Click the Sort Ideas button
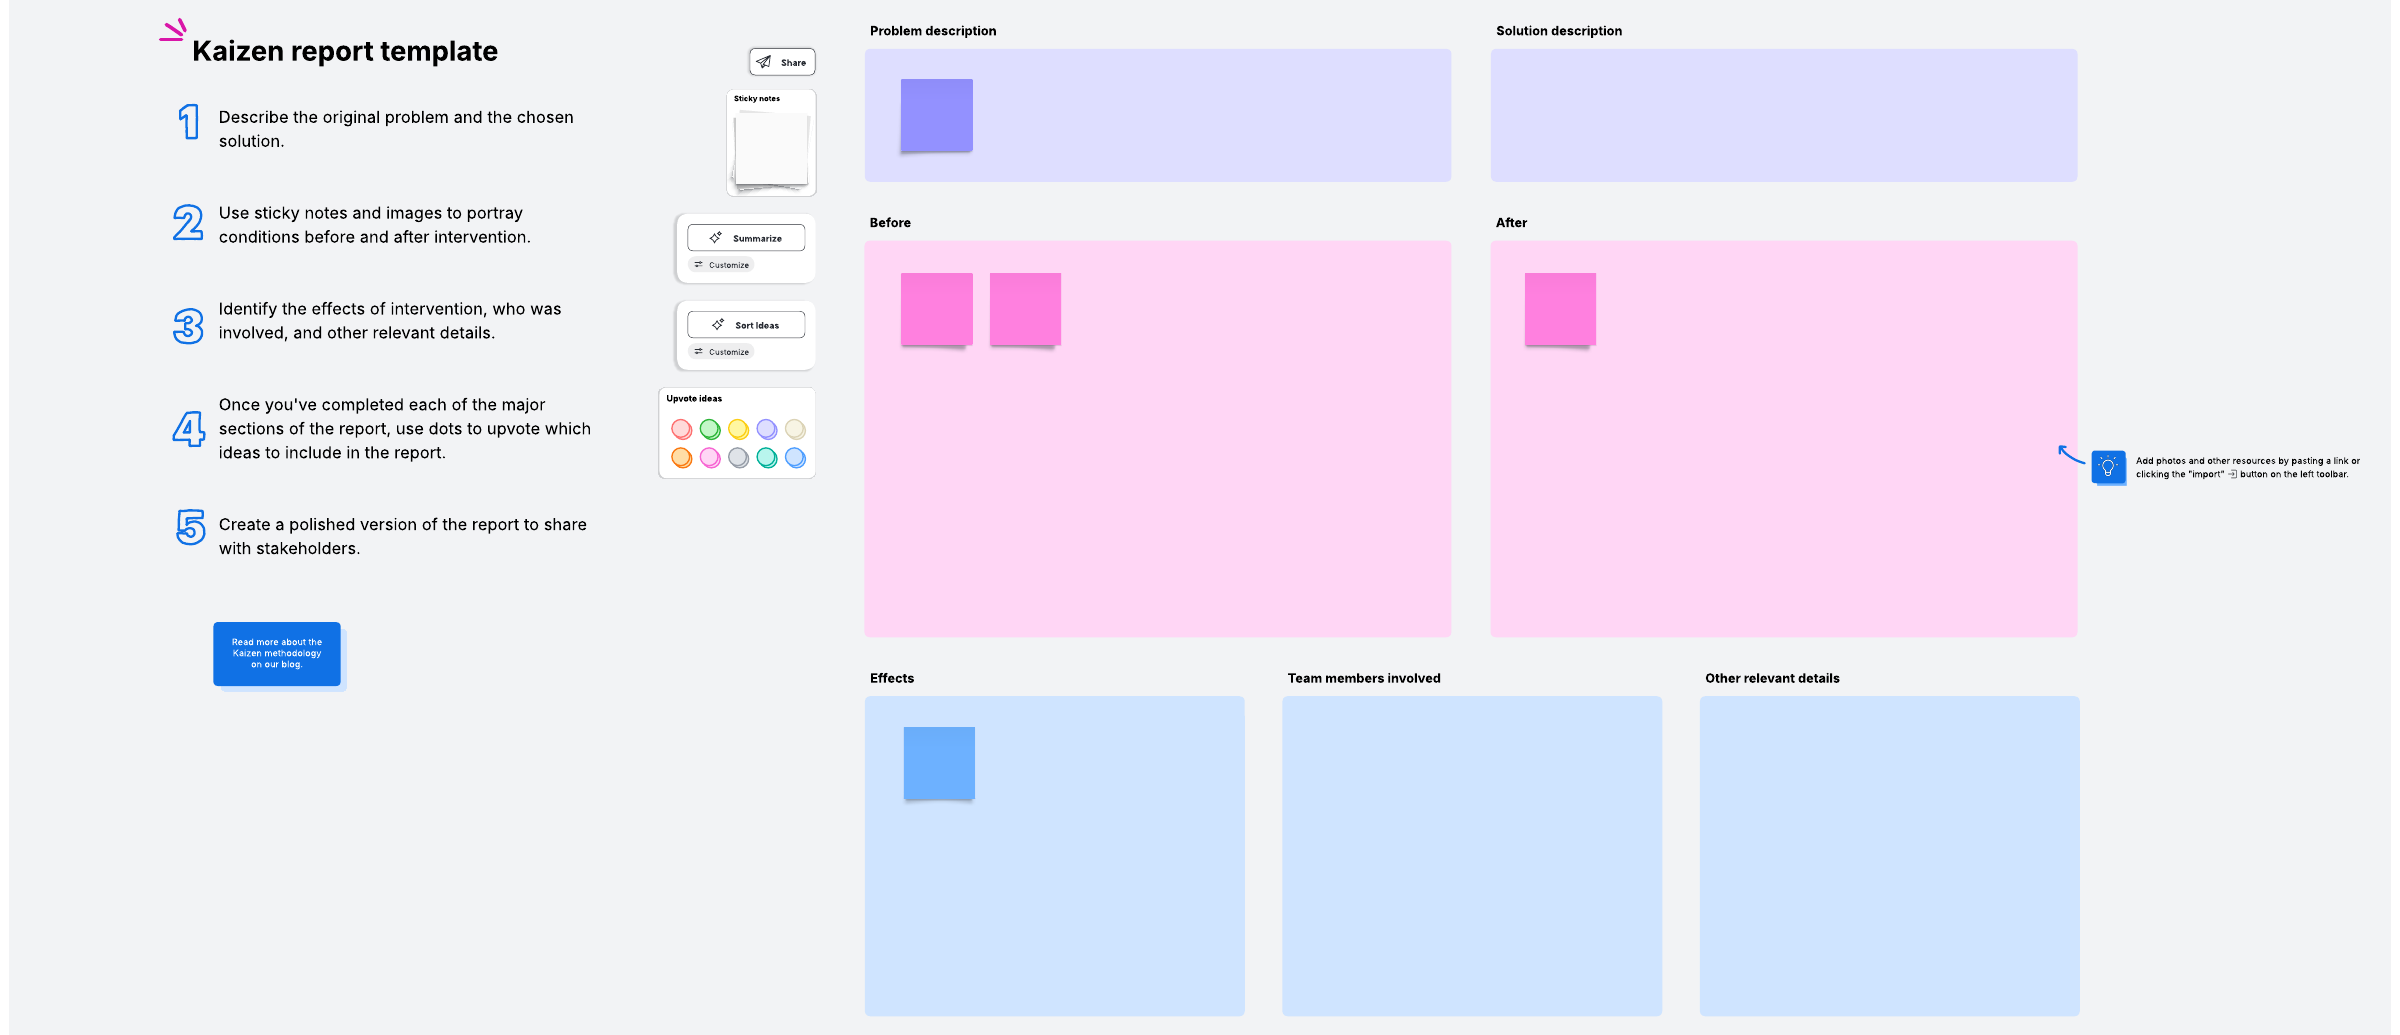This screenshot has height=1035, width=2400. click(x=746, y=325)
